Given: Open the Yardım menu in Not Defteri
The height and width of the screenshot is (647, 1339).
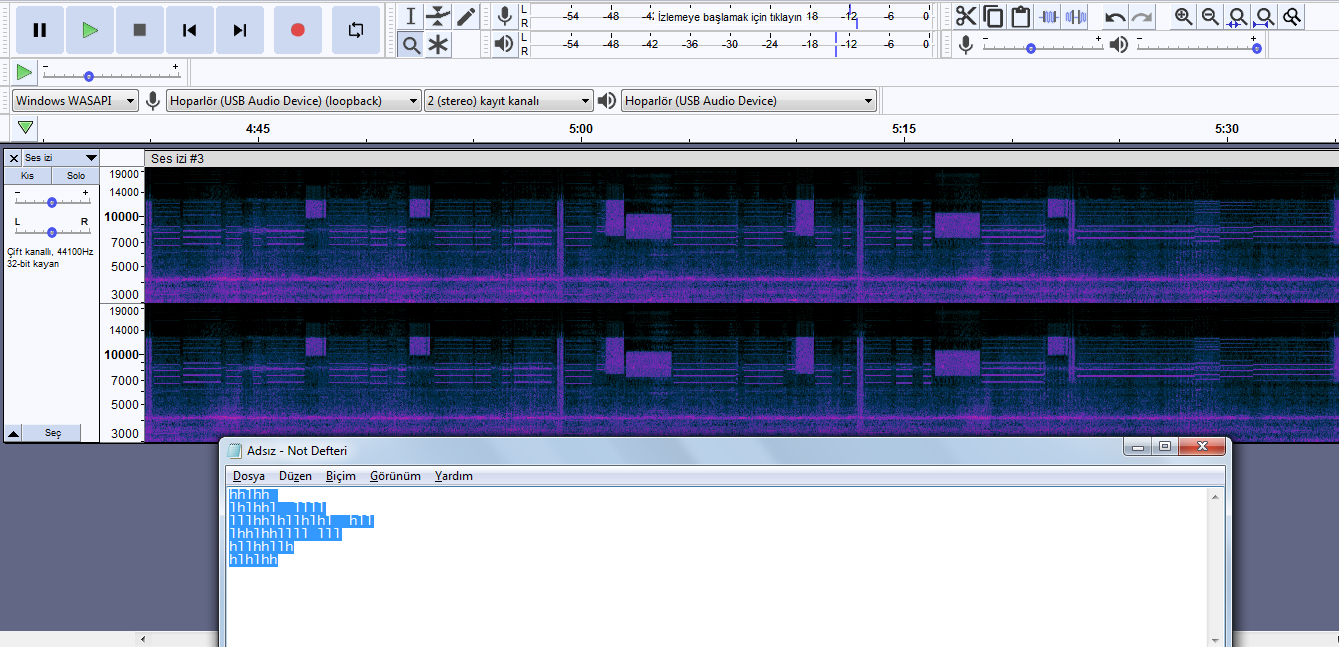Looking at the screenshot, I should [x=454, y=476].
